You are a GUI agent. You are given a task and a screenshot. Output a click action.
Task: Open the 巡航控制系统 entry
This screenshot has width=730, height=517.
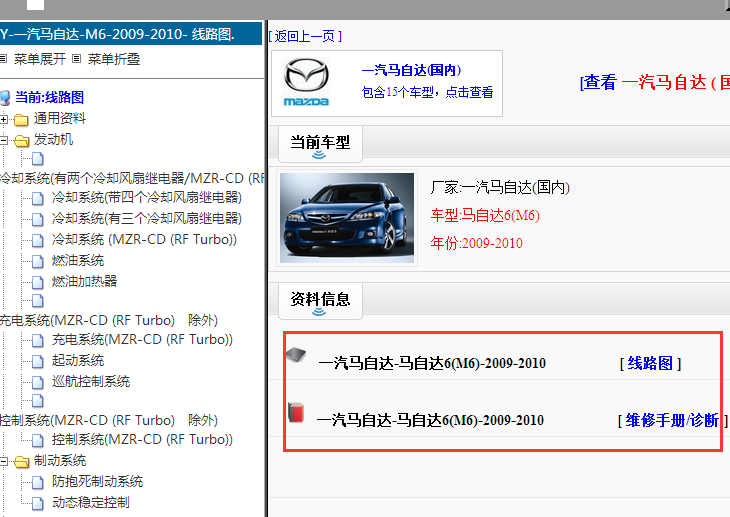(91, 381)
